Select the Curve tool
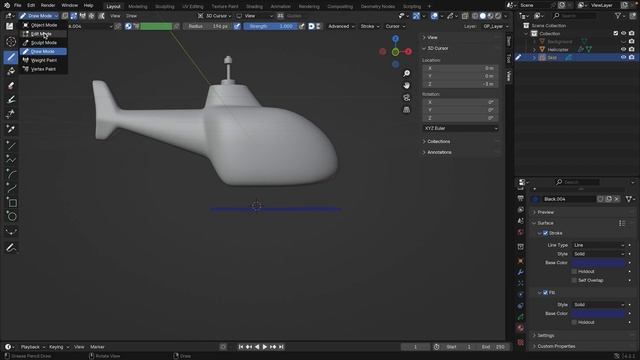 (x=11, y=188)
